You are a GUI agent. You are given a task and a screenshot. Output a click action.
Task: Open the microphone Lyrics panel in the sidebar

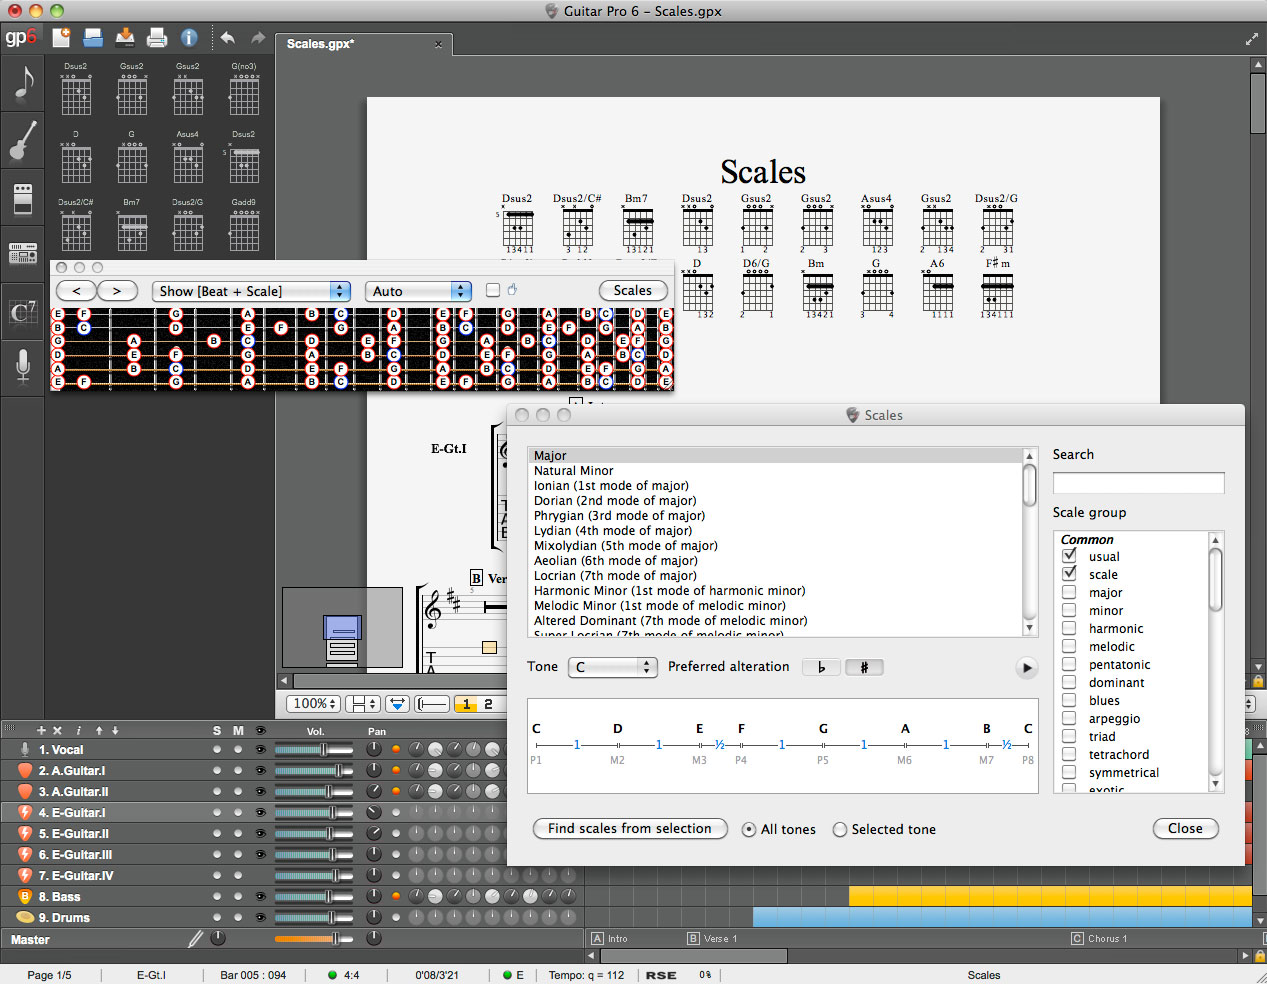(22, 367)
